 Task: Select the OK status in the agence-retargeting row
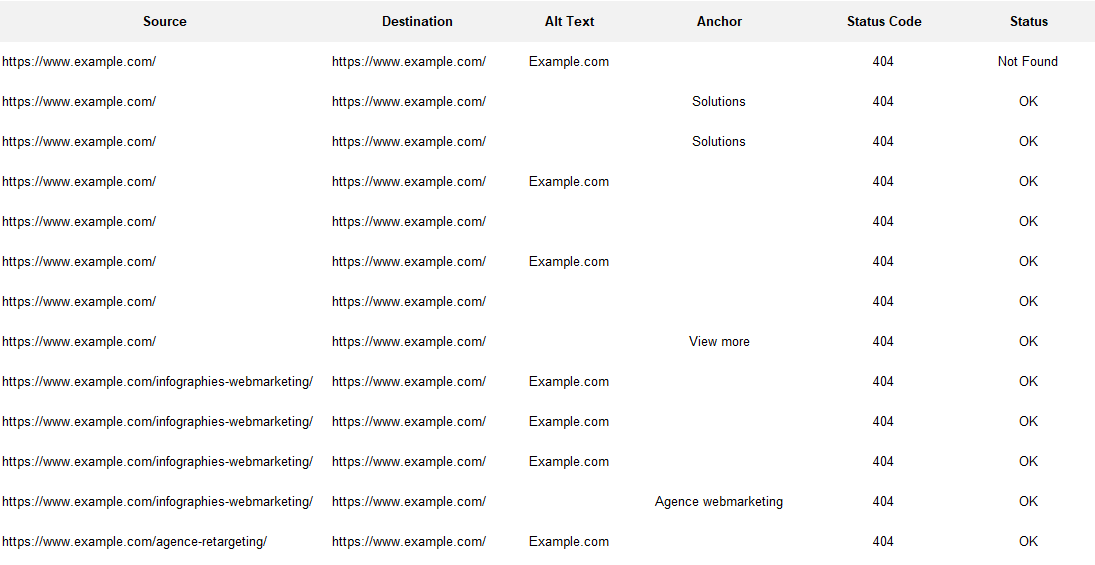[x=1028, y=541]
